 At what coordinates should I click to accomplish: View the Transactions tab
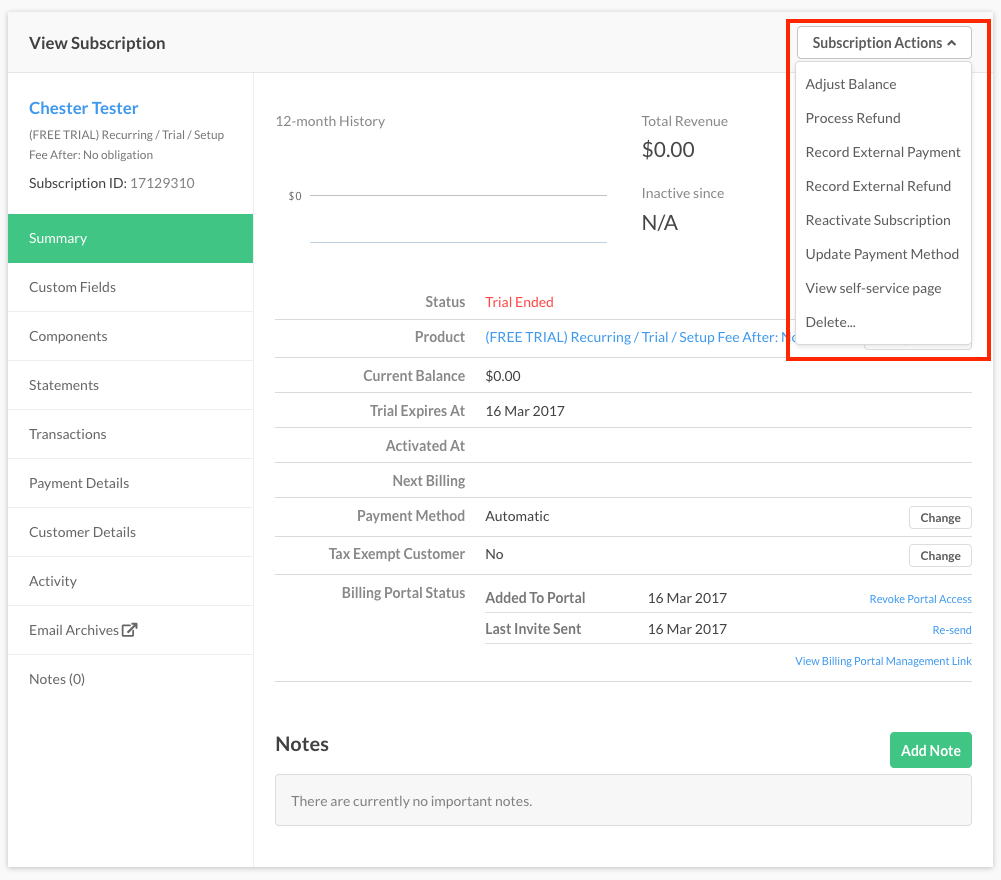coord(67,434)
